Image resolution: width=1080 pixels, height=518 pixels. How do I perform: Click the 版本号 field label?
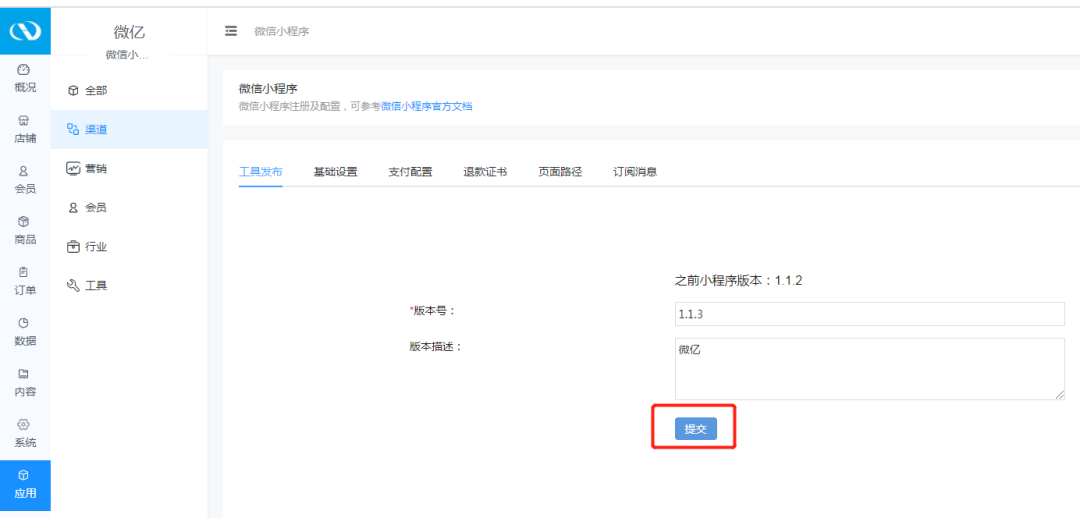pyautogui.click(x=433, y=311)
